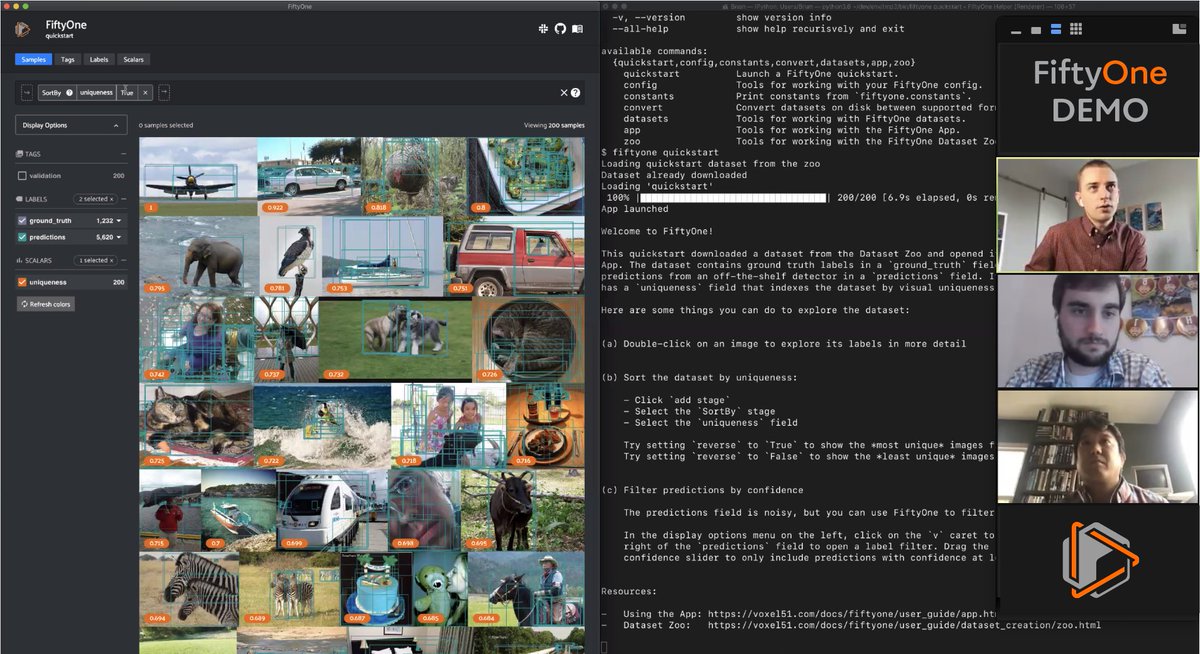Viewport: 1200px width, 654px height.
Task: Open the help question mark icon
Action: [575, 93]
